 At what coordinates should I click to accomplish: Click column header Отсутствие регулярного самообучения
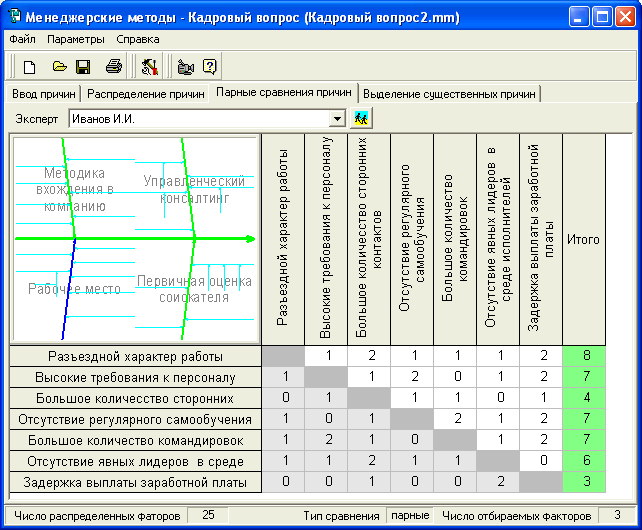pyautogui.click(x=412, y=239)
